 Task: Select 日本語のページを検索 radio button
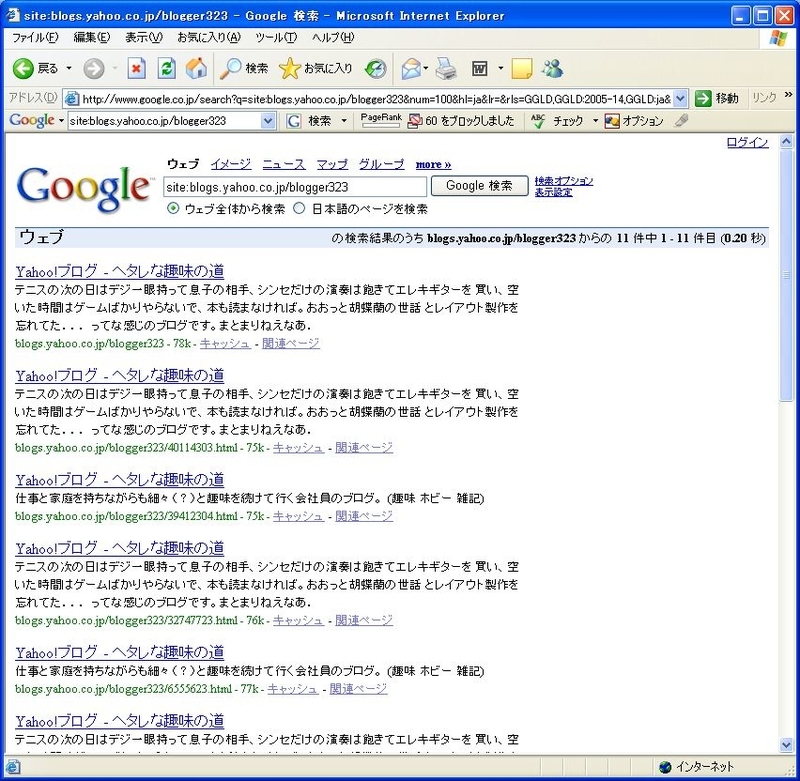coord(298,210)
